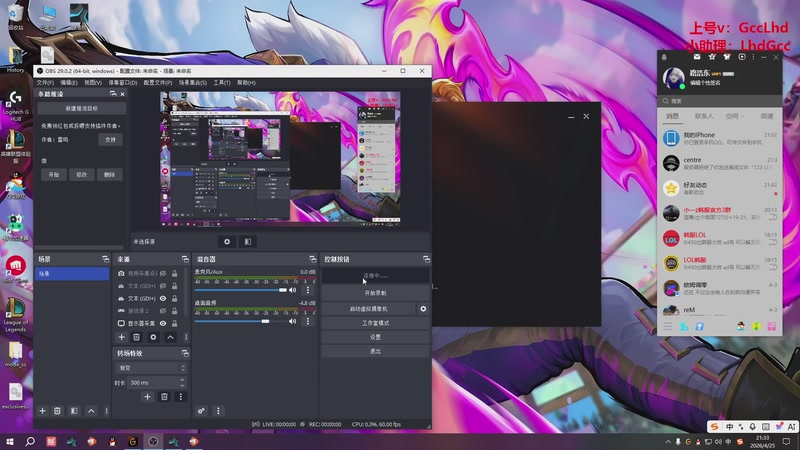Open scene filters icon in 场景 panel

pyautogui.click(x=74, y=411)
